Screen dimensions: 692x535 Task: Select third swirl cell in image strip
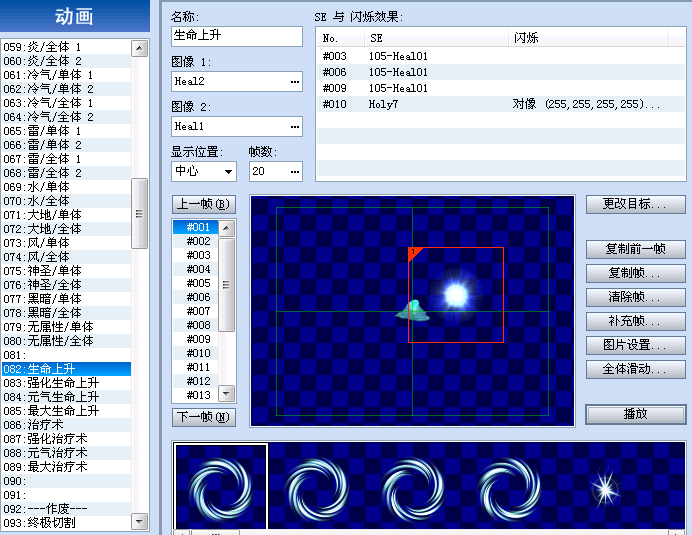(414, 486)
